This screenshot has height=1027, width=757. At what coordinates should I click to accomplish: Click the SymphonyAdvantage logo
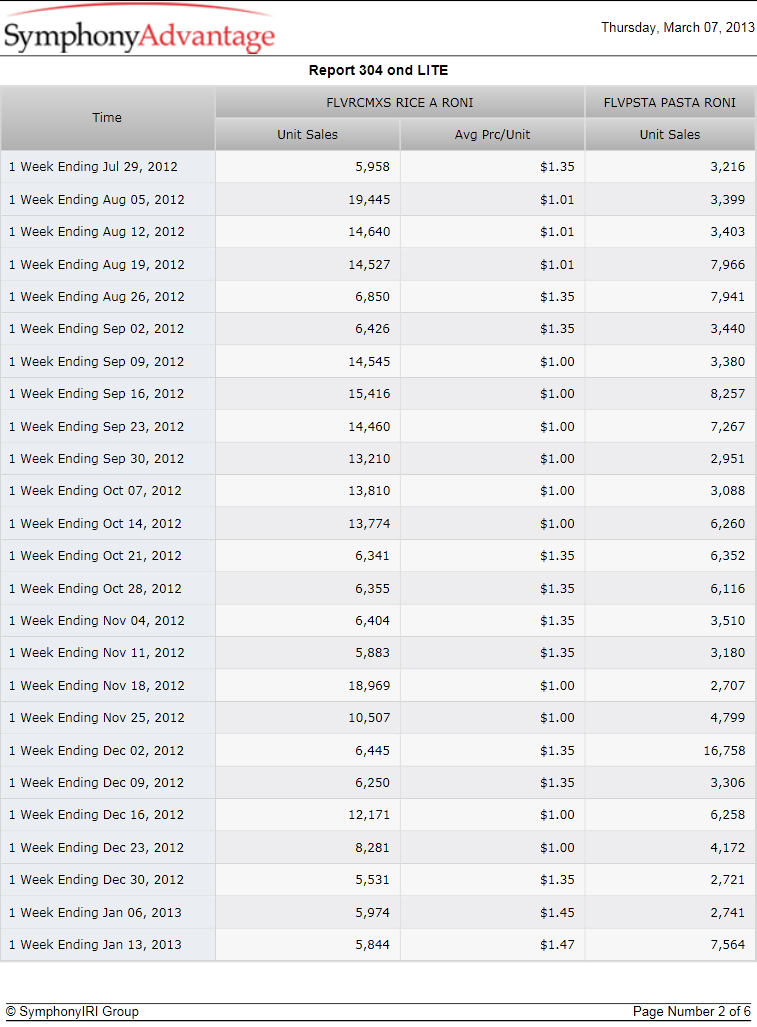139,29
